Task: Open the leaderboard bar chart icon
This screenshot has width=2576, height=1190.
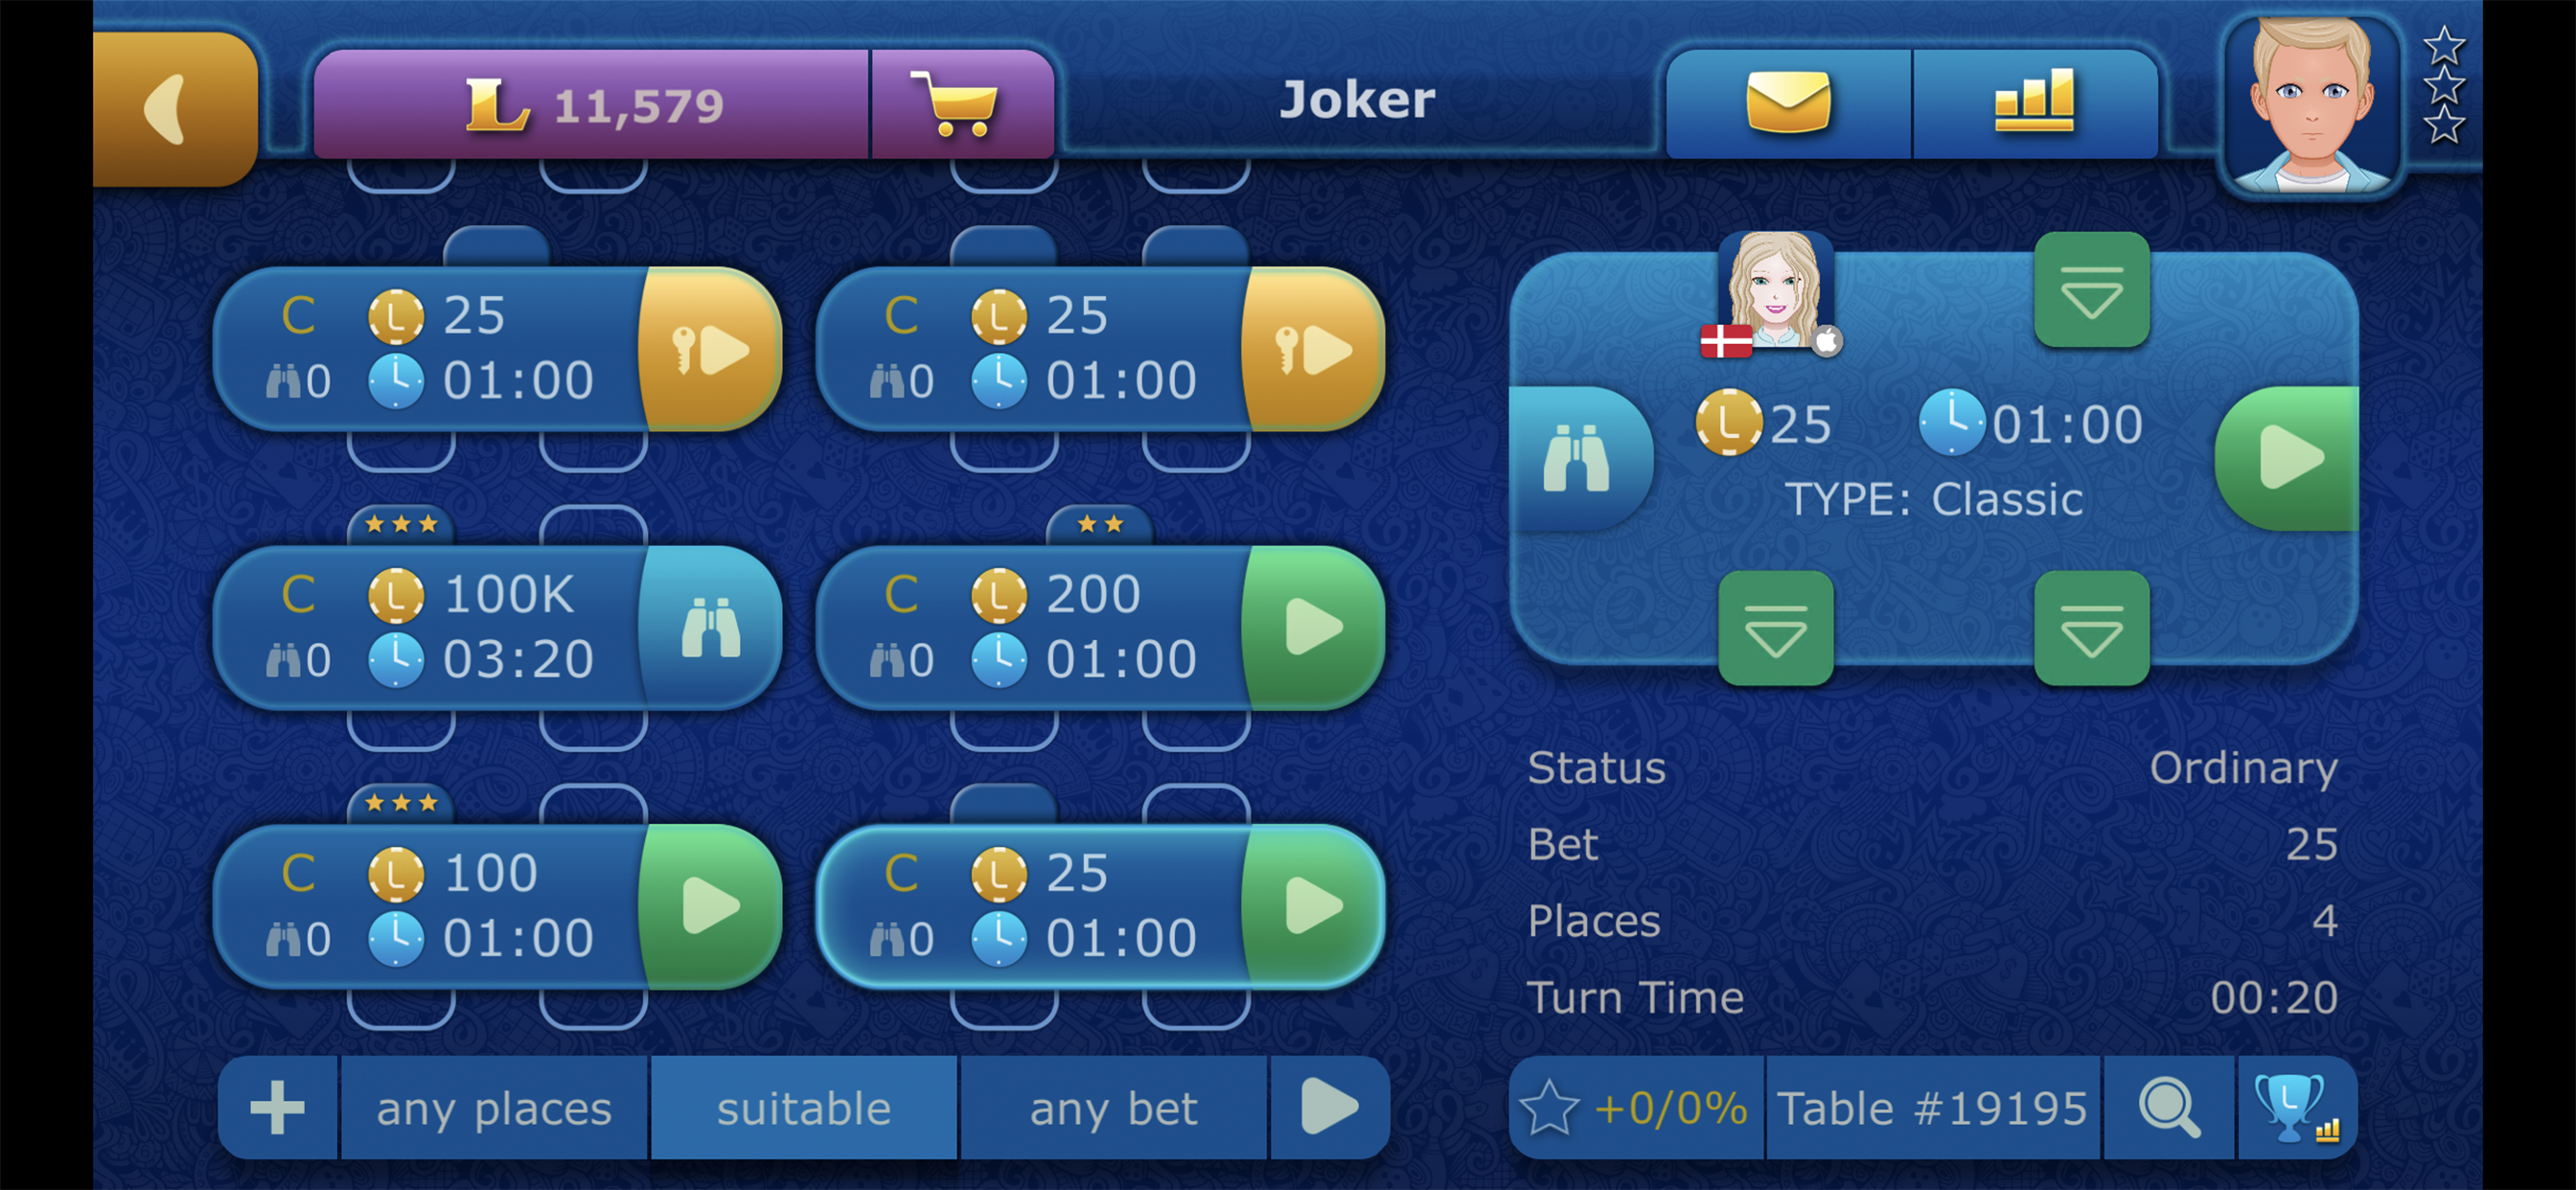Action: (x=2034, y=104)
